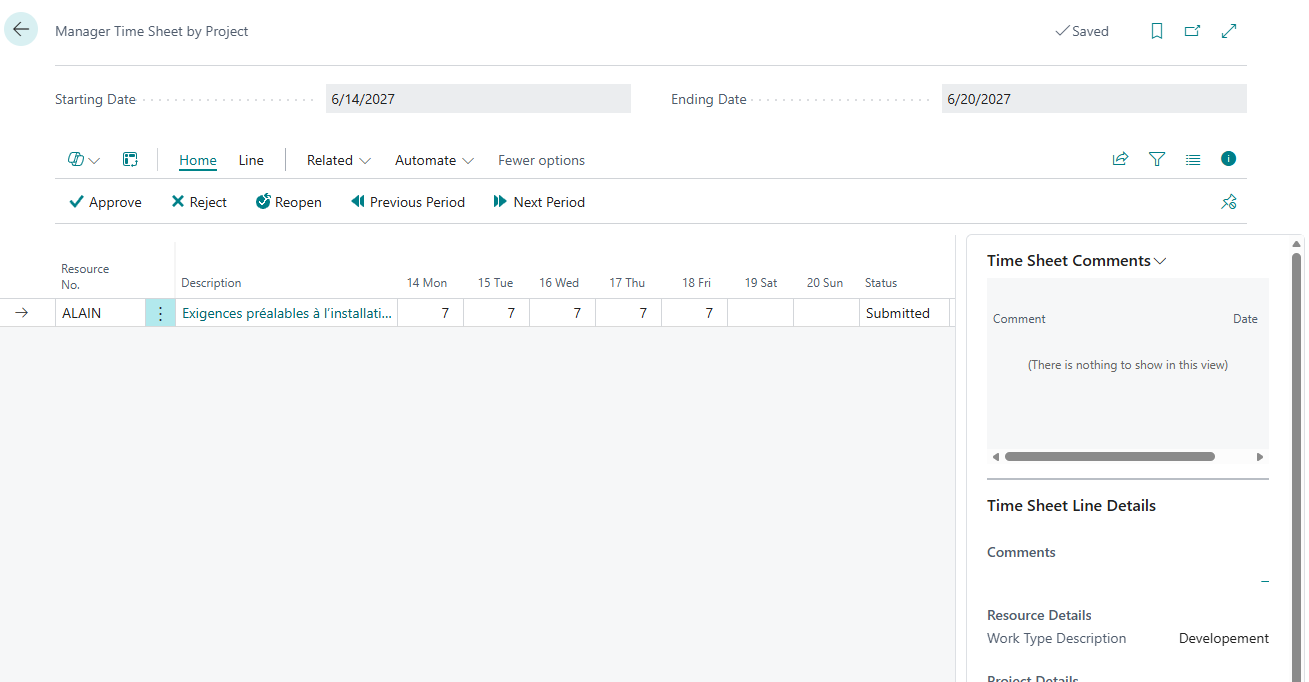Viewport: 1309px width, 682px height.
Task: Click the Comment column header
Action: [1019, 319]
